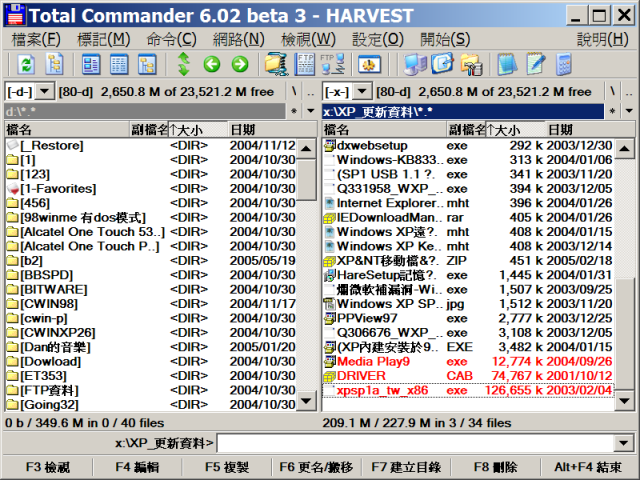Sort right panel by 檔名 column

coord(385,130)
